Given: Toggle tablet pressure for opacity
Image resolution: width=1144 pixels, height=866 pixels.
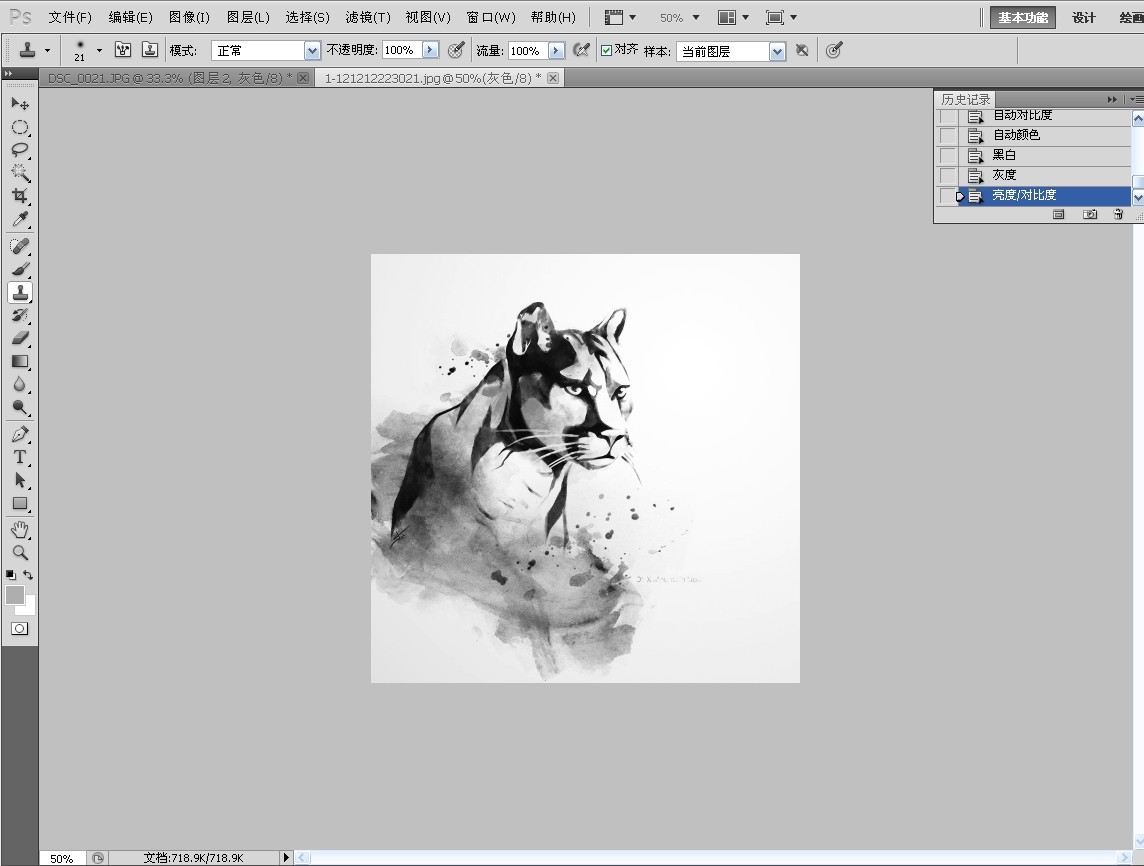Looking at the screenshot, I should pyautogui.click(x=456, y=50).
